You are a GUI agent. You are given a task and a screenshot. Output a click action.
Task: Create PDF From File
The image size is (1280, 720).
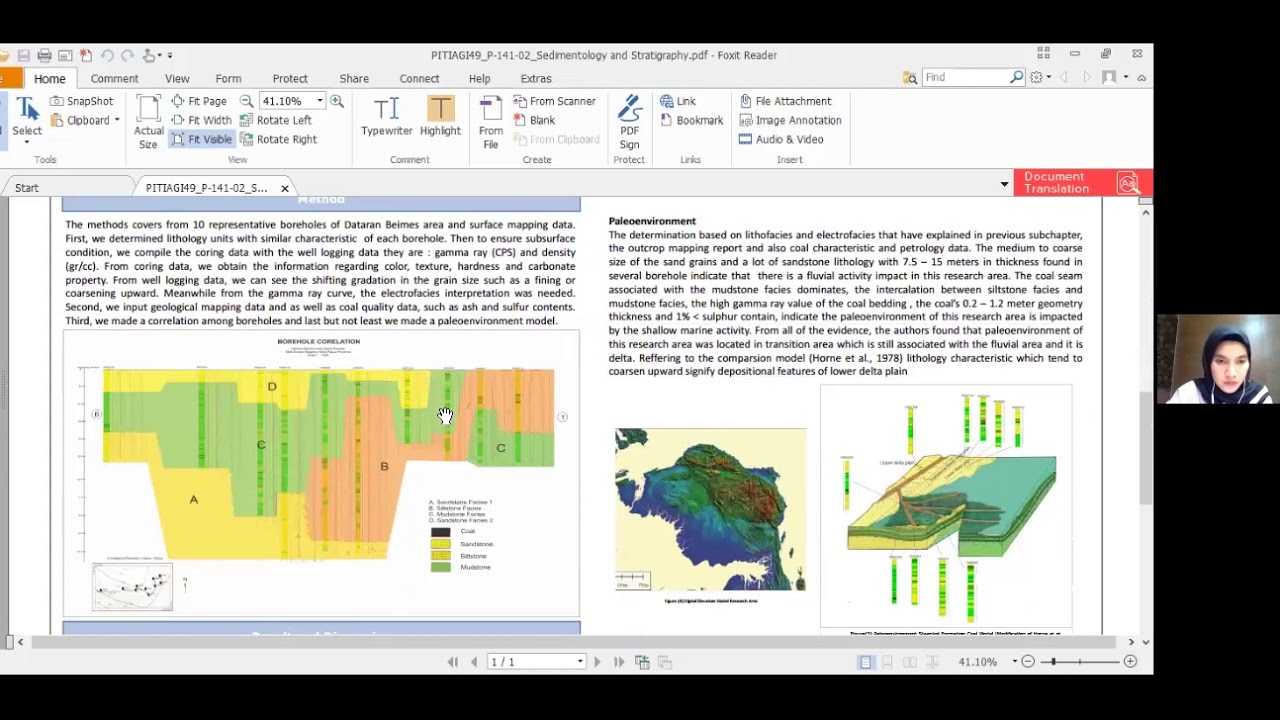pos(491,122)
